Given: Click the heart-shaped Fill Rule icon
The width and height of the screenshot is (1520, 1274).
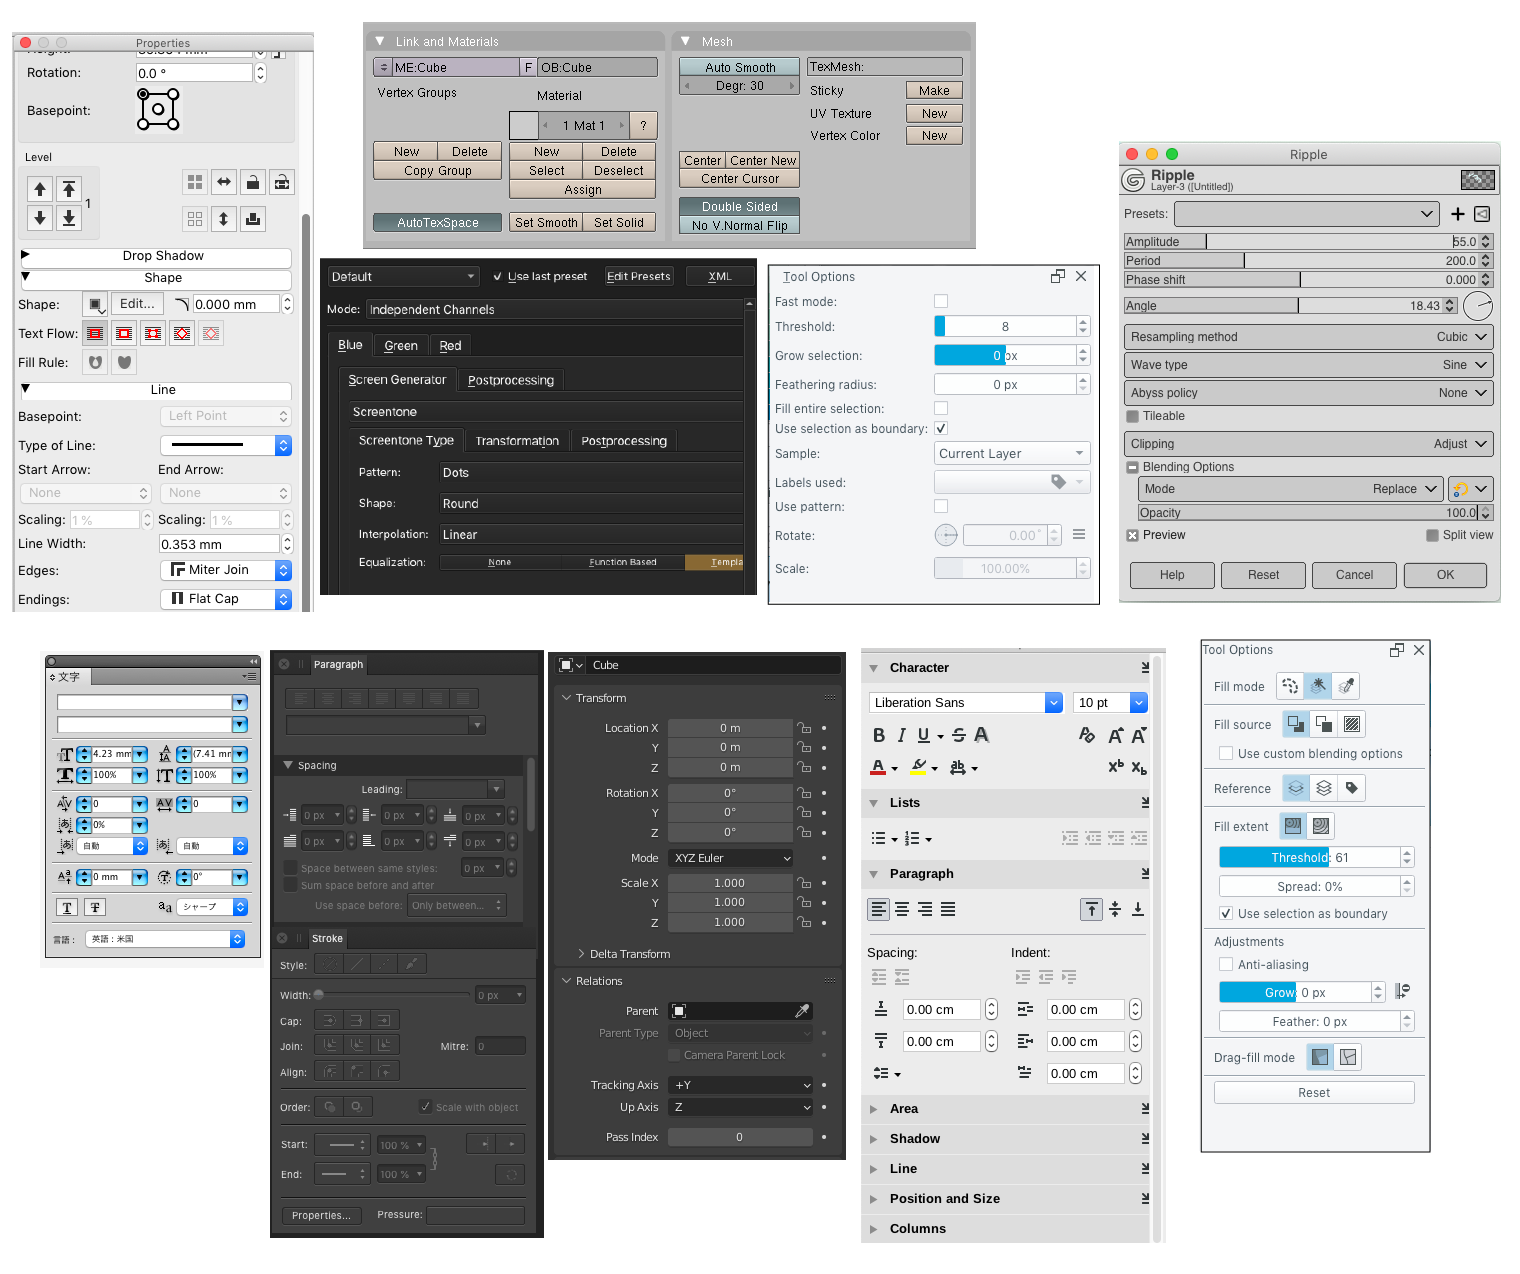Looking at the screenshot, I should tap(125, 363).
